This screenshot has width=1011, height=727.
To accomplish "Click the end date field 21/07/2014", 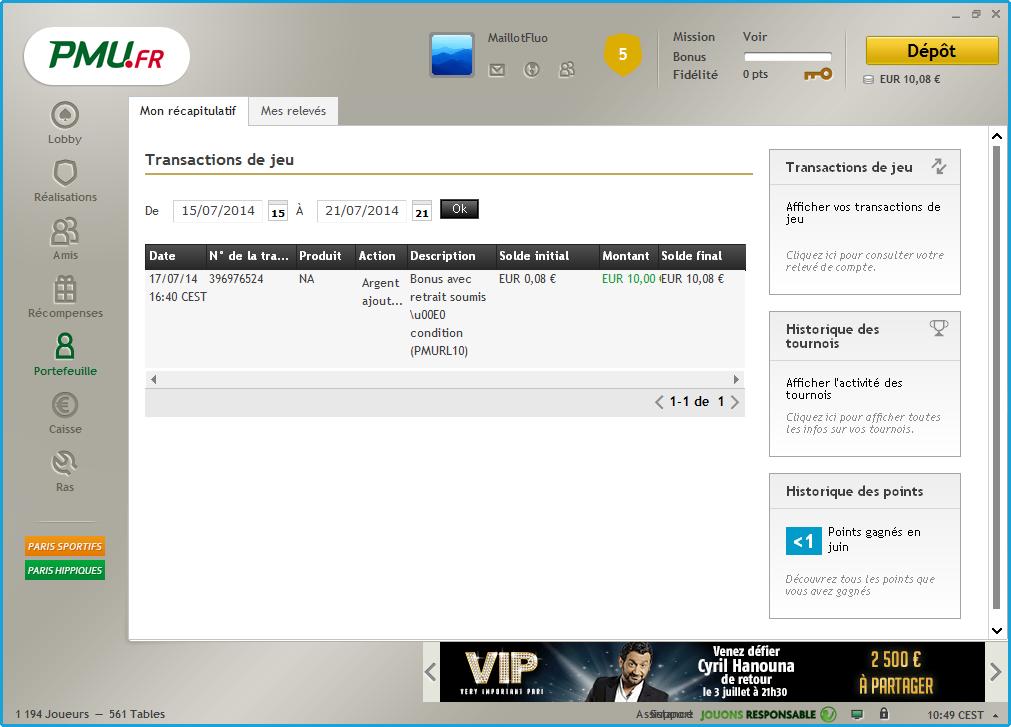I will [x=362, y=211].
